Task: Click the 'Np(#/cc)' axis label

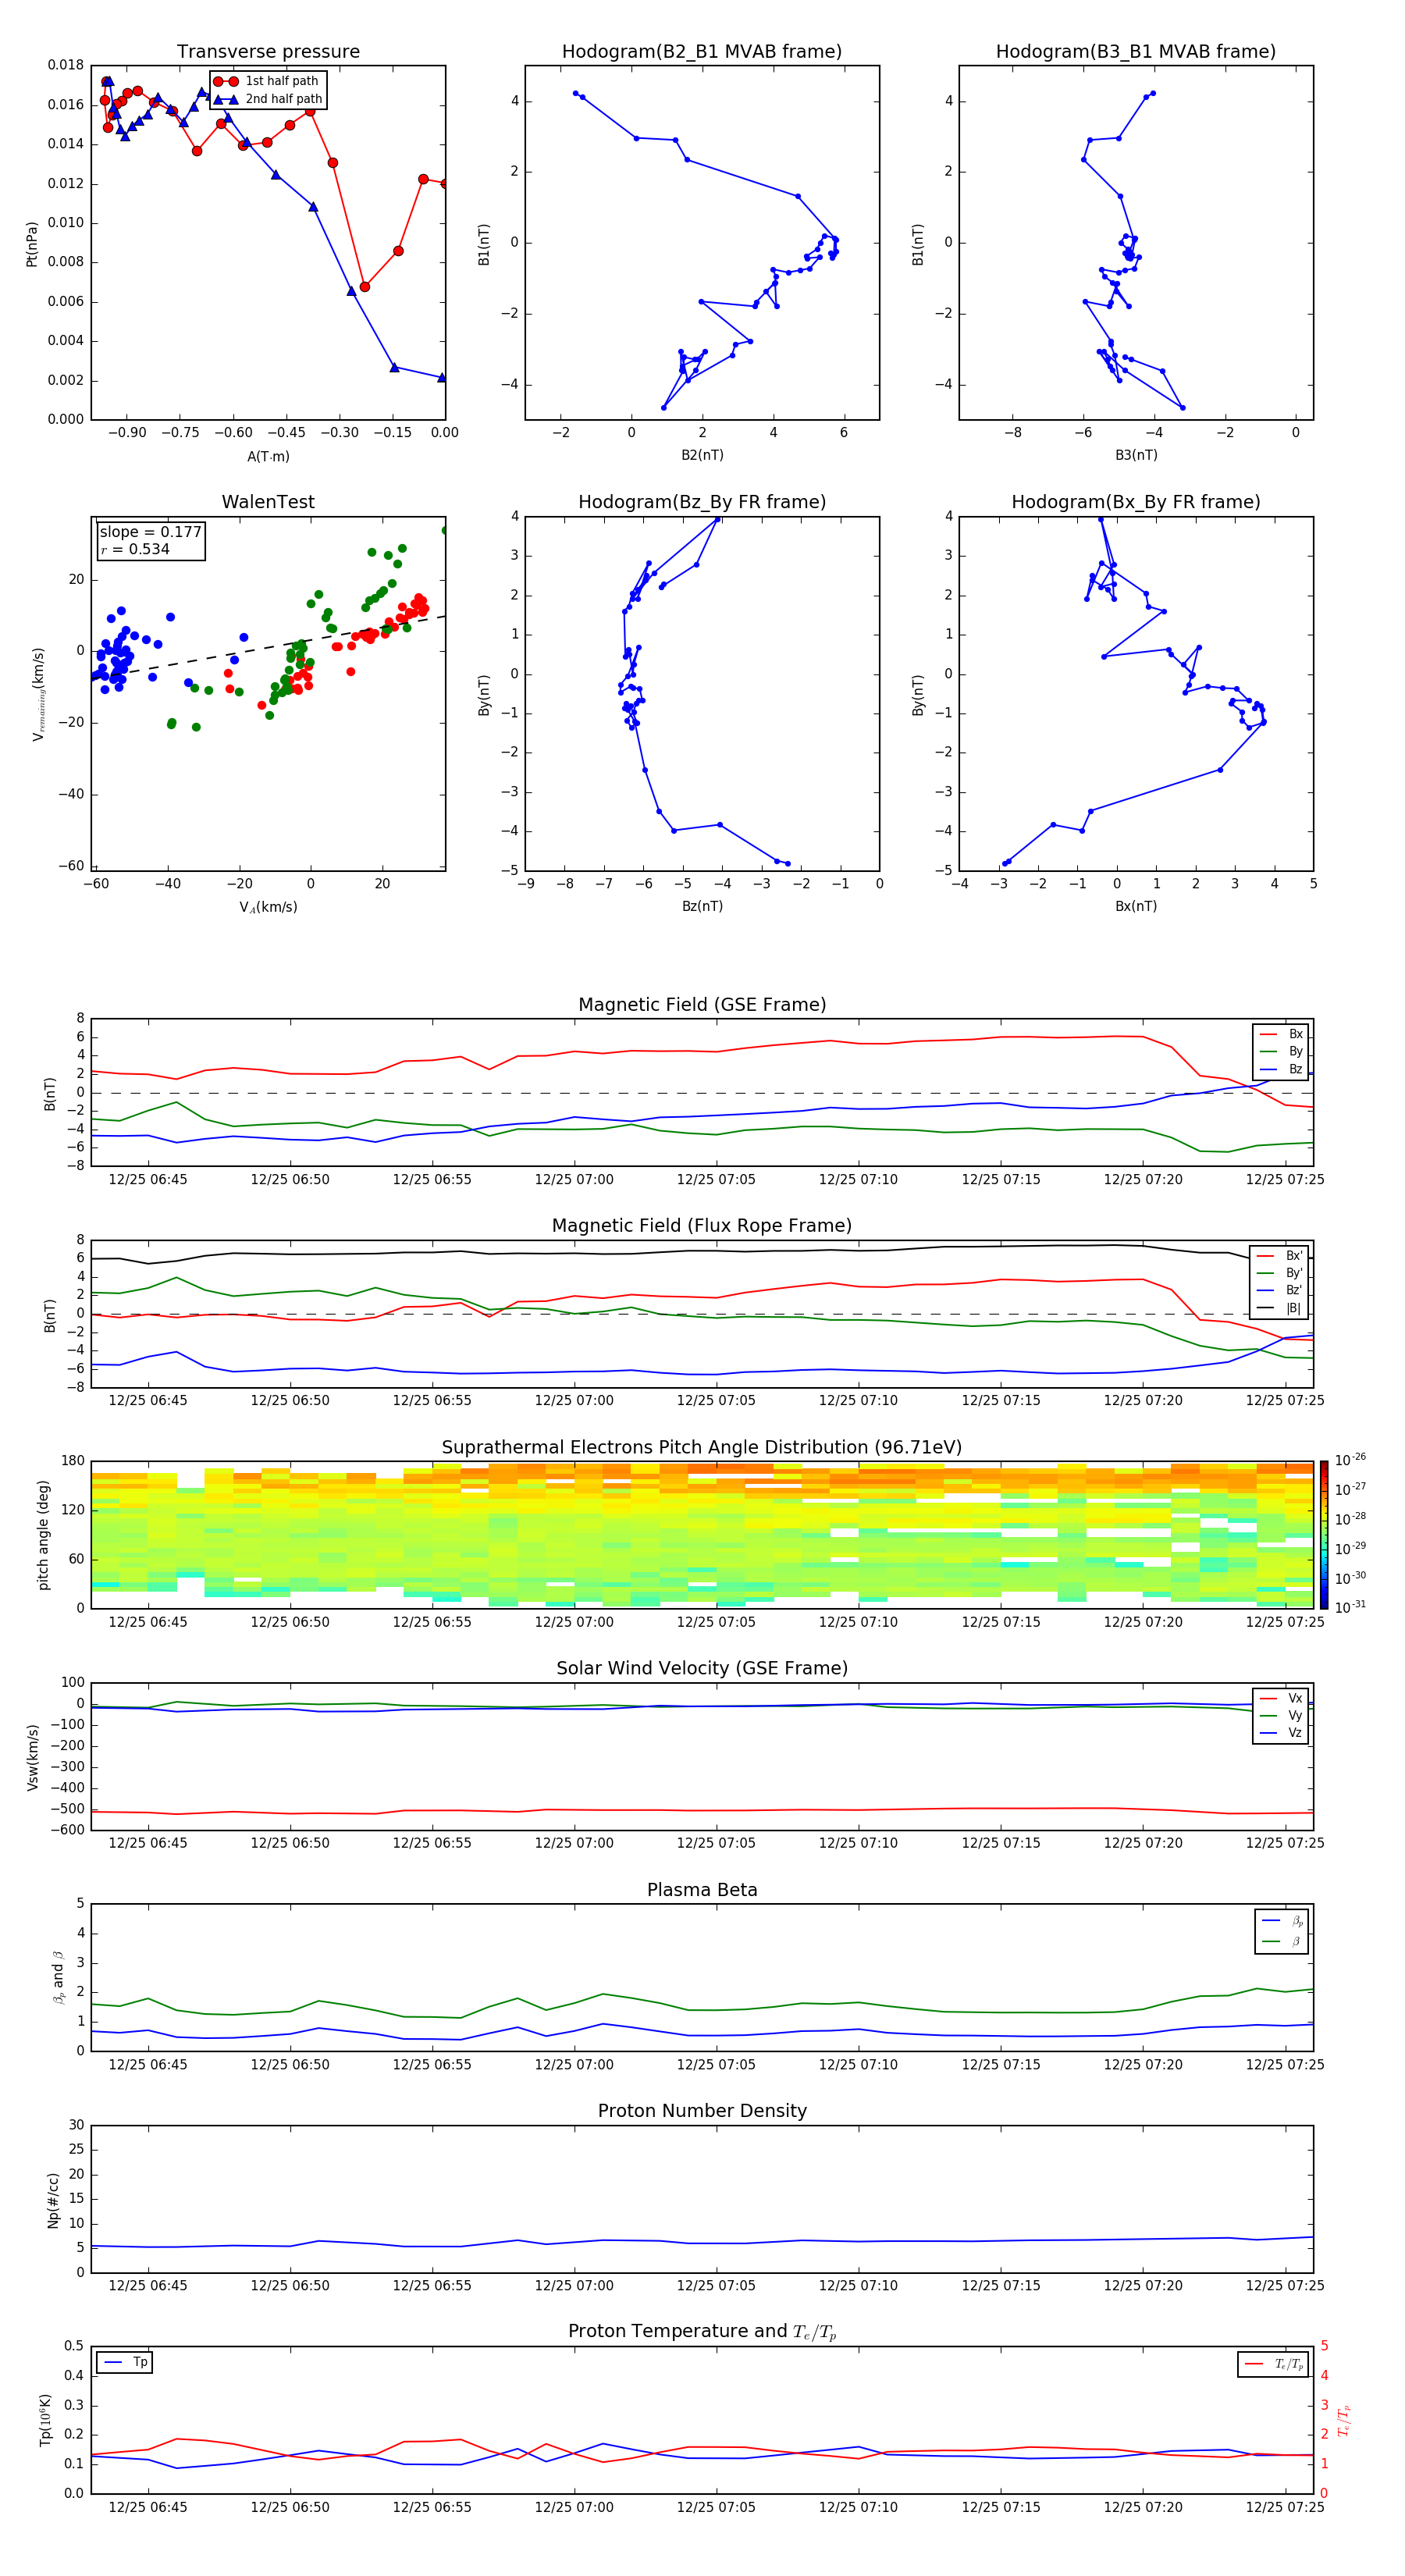Action: pos(53,2200)
